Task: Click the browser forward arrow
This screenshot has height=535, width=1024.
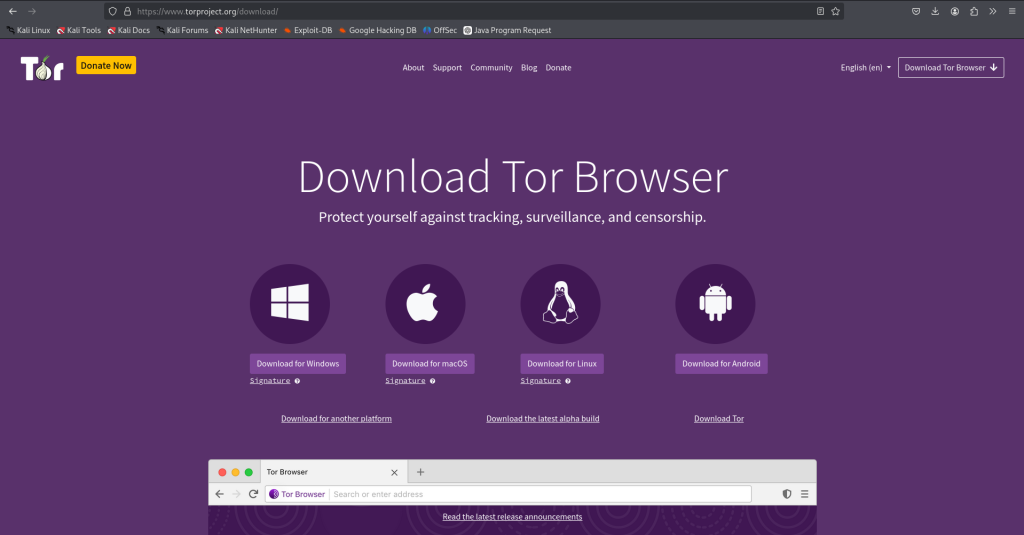Action: pyautogui.click(x=31, y=11)
